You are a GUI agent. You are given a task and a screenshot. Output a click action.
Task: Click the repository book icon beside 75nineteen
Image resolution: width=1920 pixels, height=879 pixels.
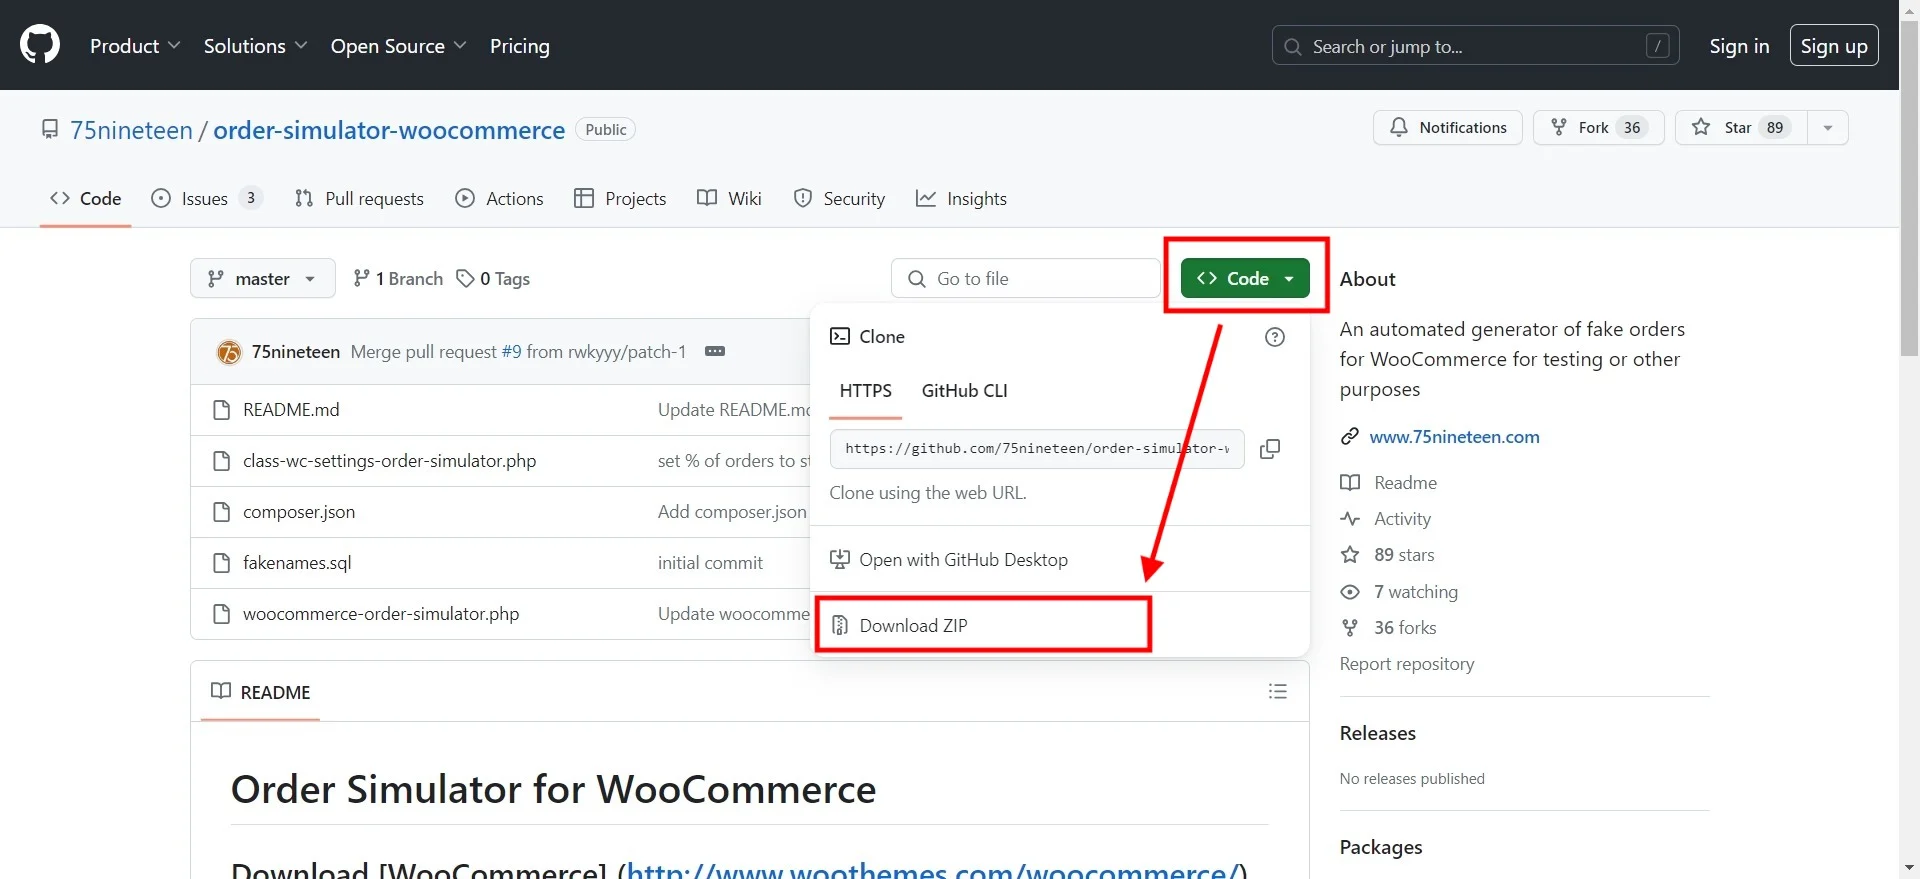coord(49,129)
